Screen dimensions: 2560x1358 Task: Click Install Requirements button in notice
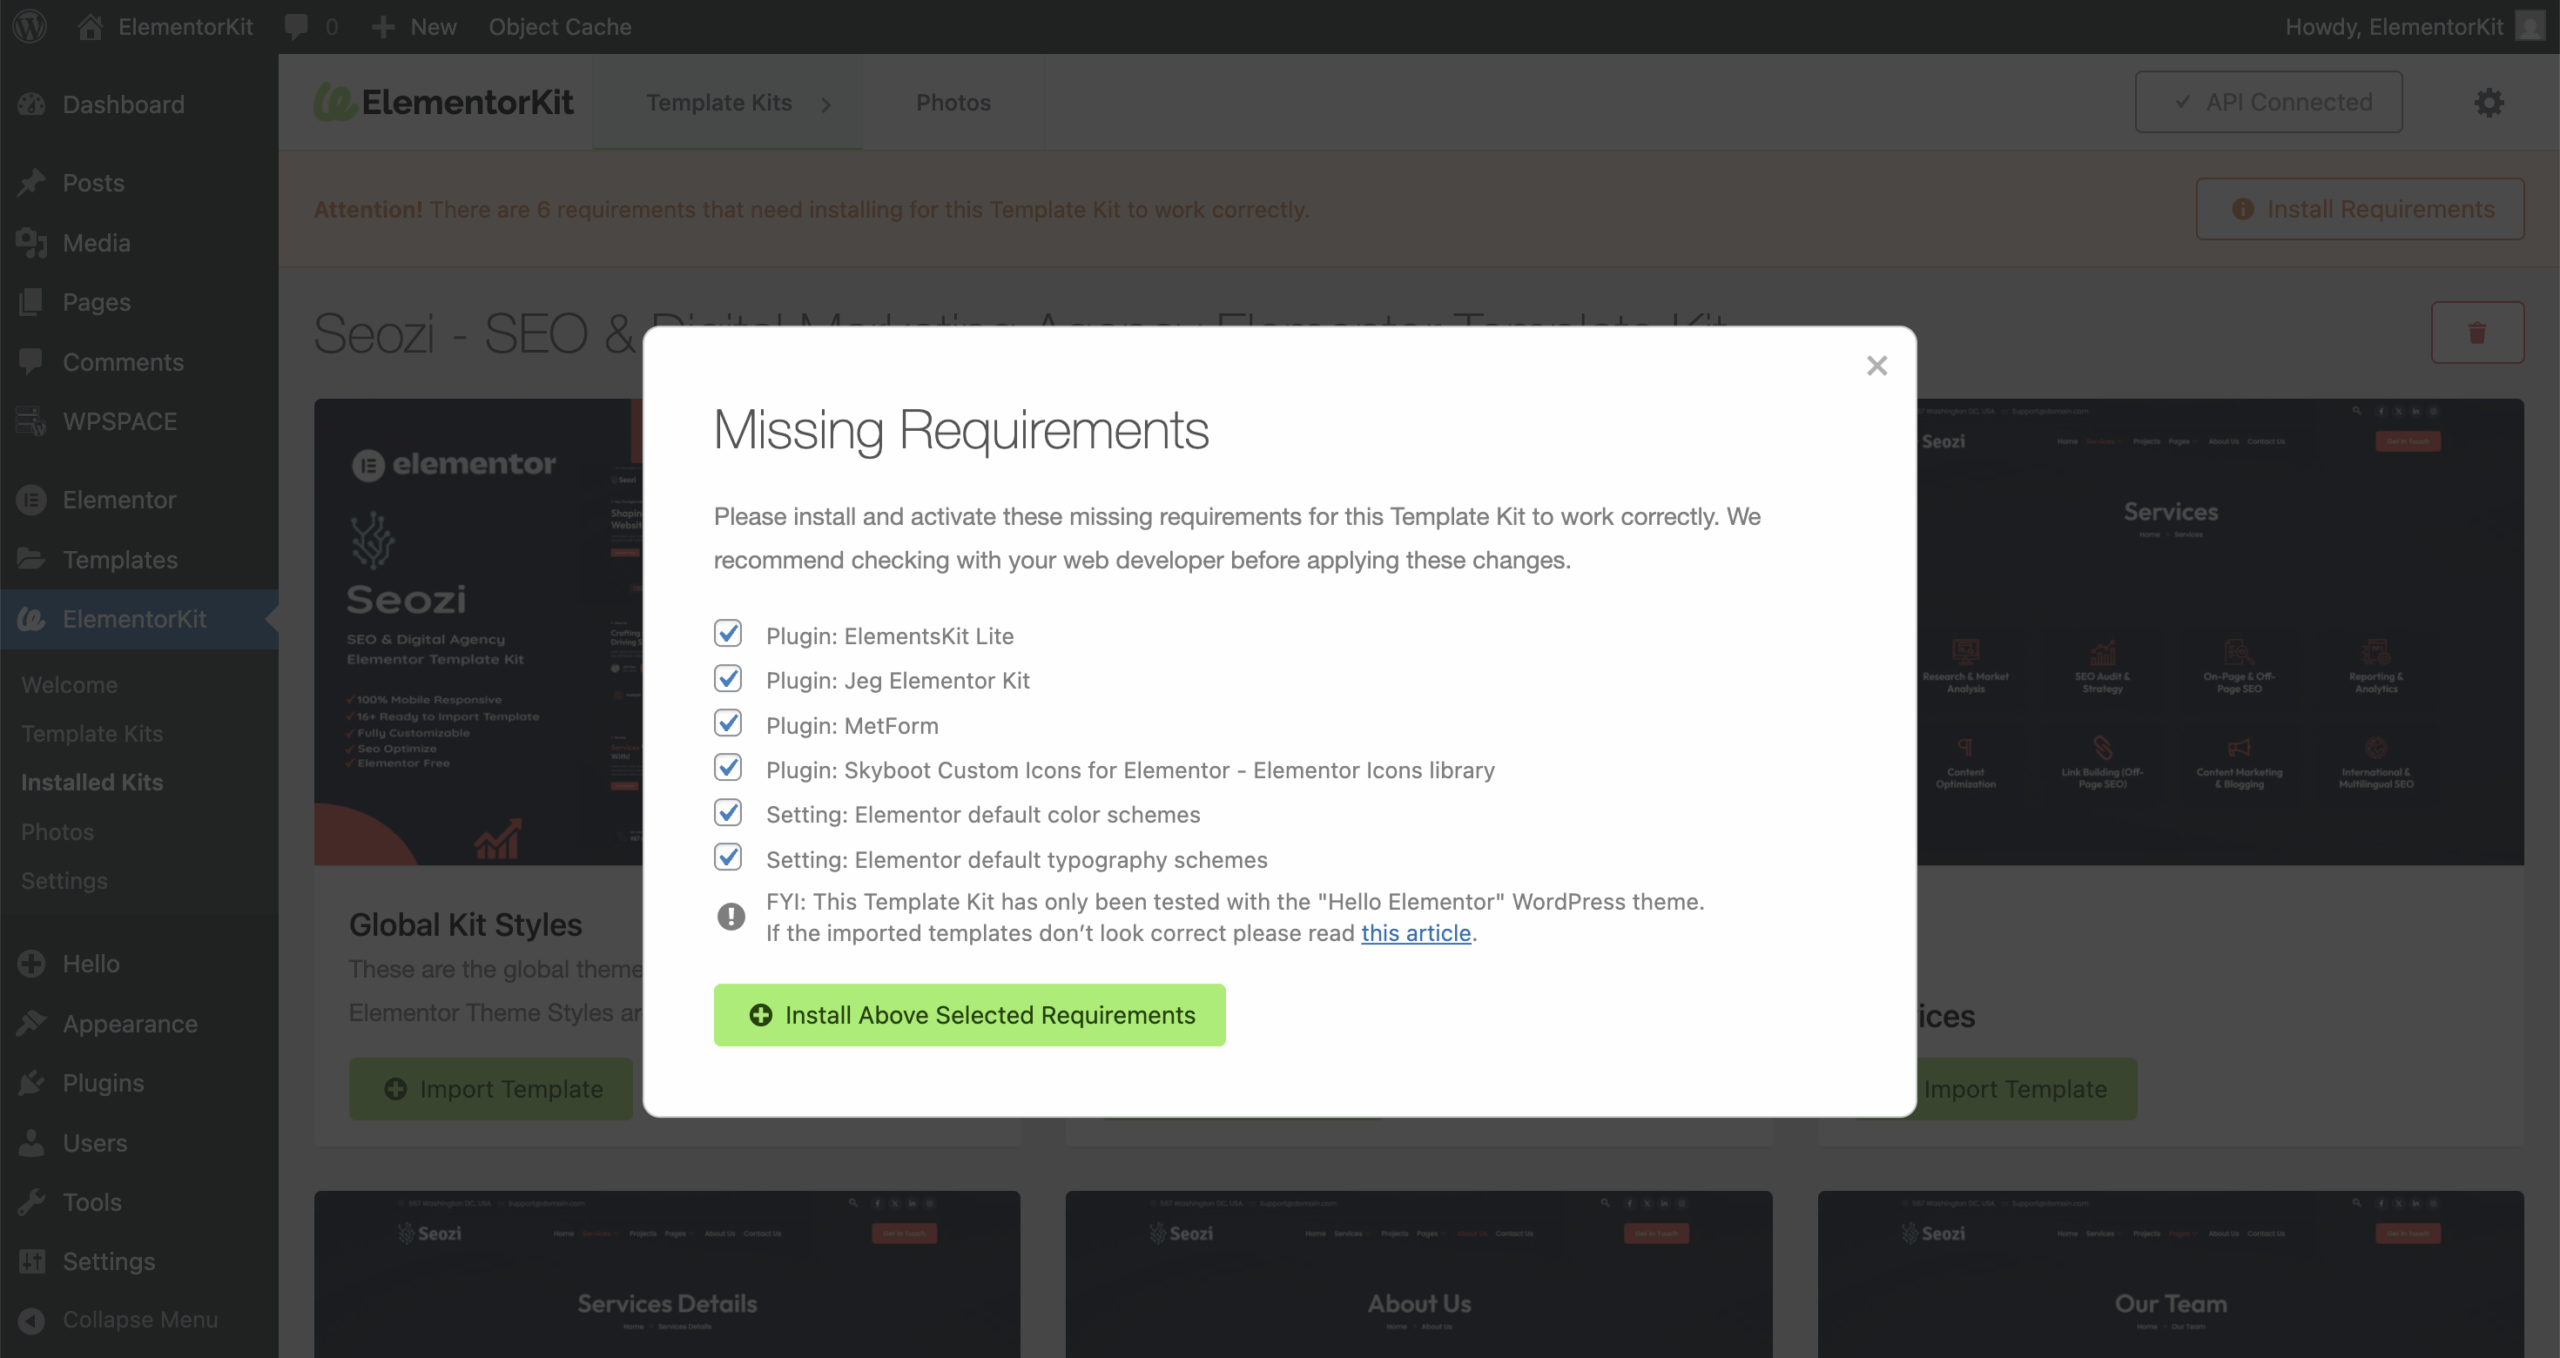[2360, 209]
